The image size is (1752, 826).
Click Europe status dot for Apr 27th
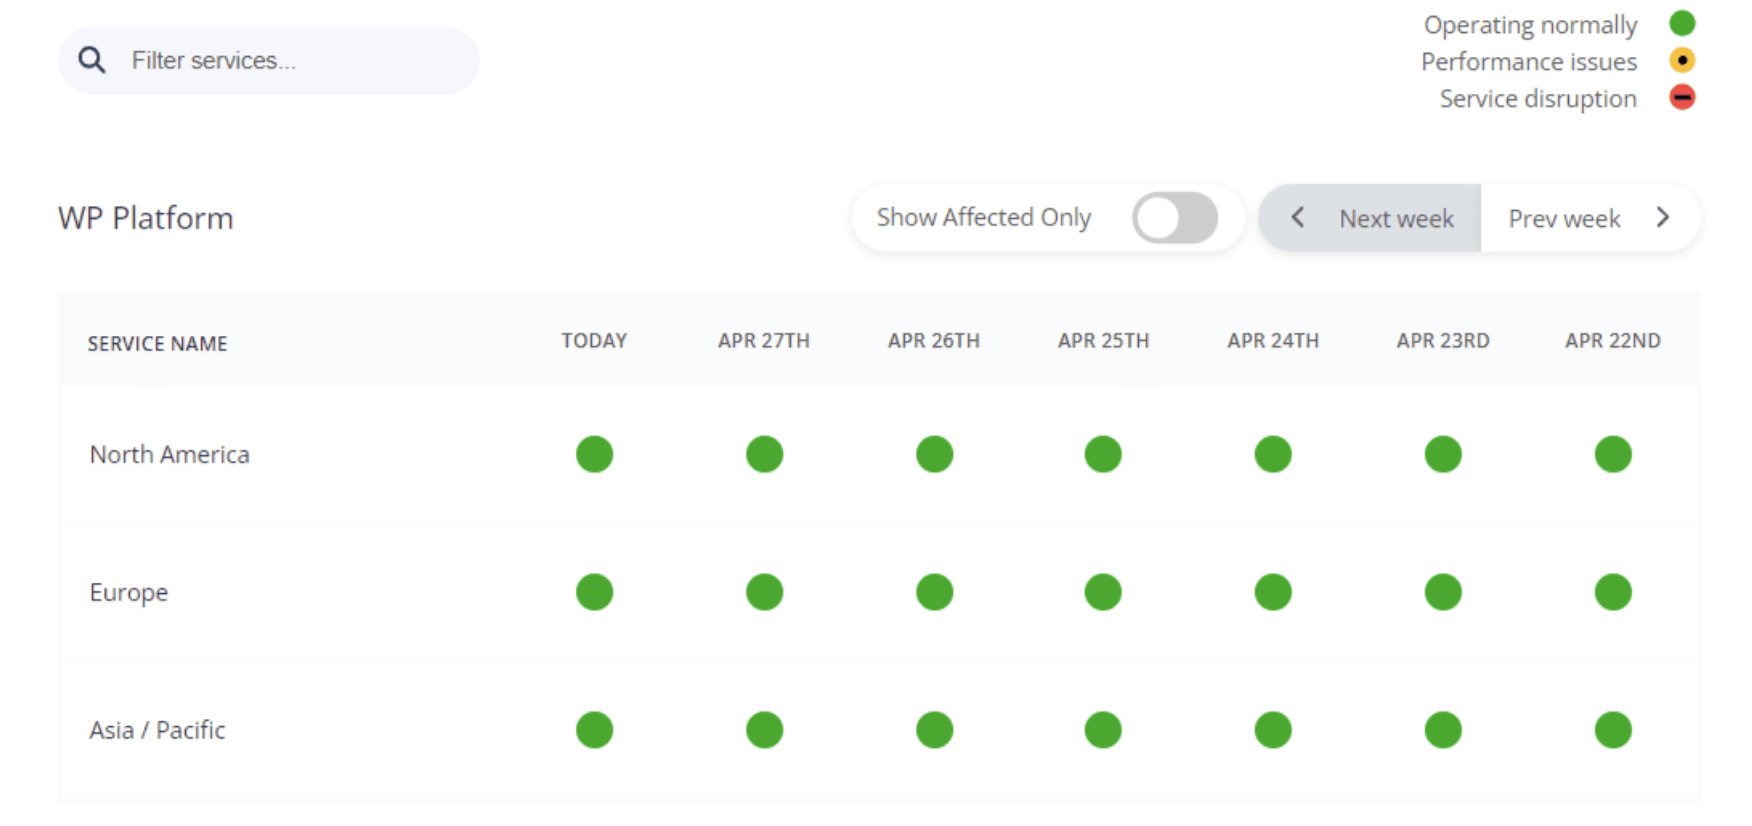[x=764, y=592]
